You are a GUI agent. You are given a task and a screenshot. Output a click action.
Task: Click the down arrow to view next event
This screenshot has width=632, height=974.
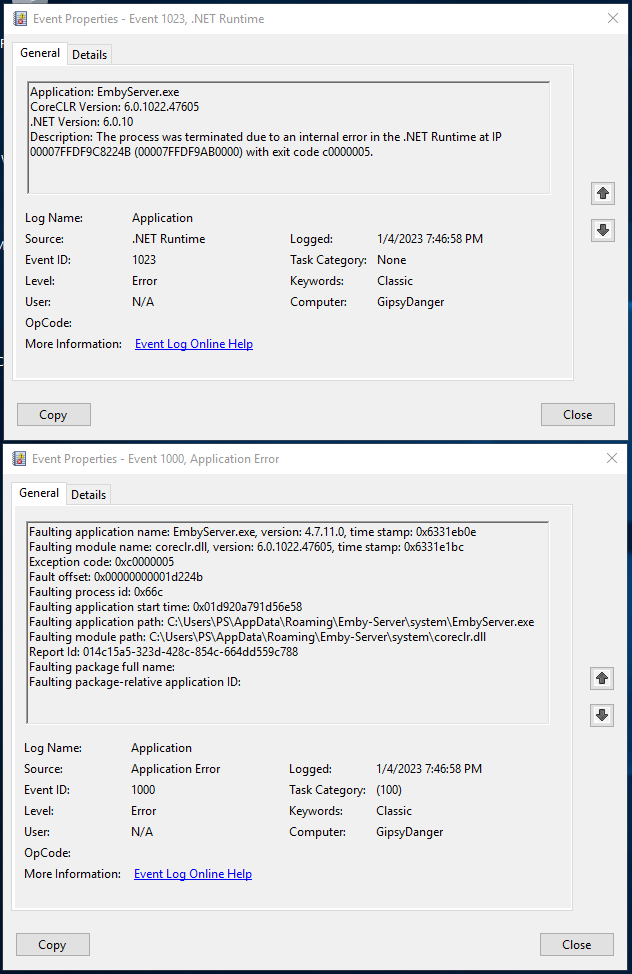click(x=602, y=230)
